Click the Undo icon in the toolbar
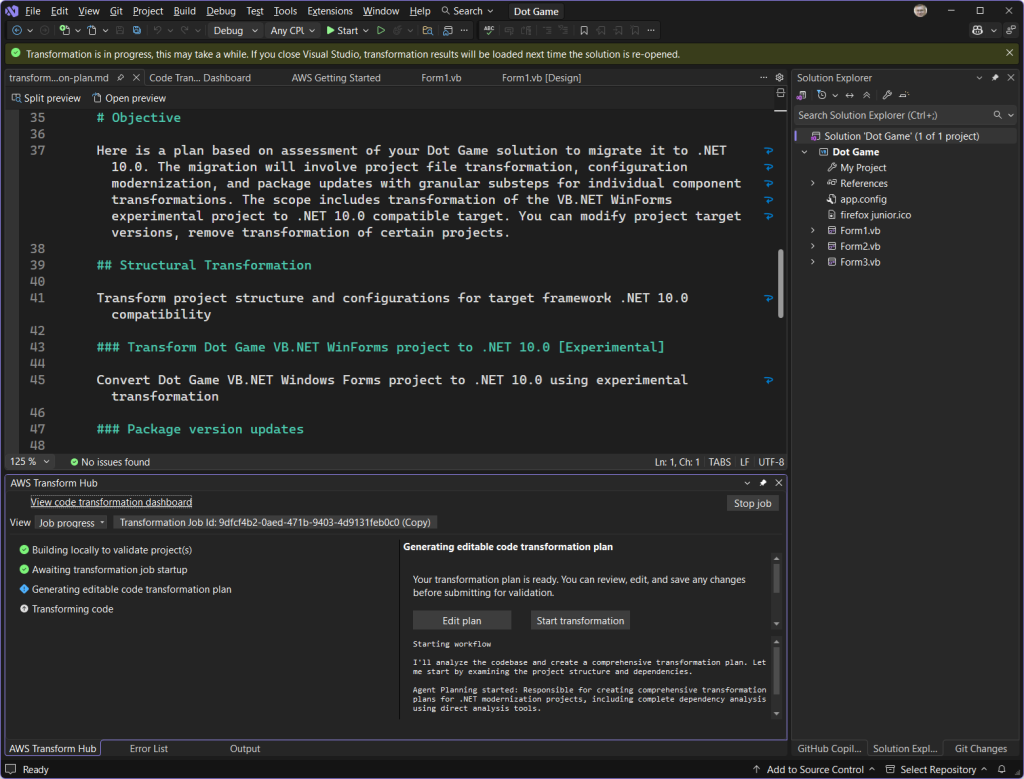Image resolution: width=1024 pixels, height=779 pixels. (x=156, y=30)
